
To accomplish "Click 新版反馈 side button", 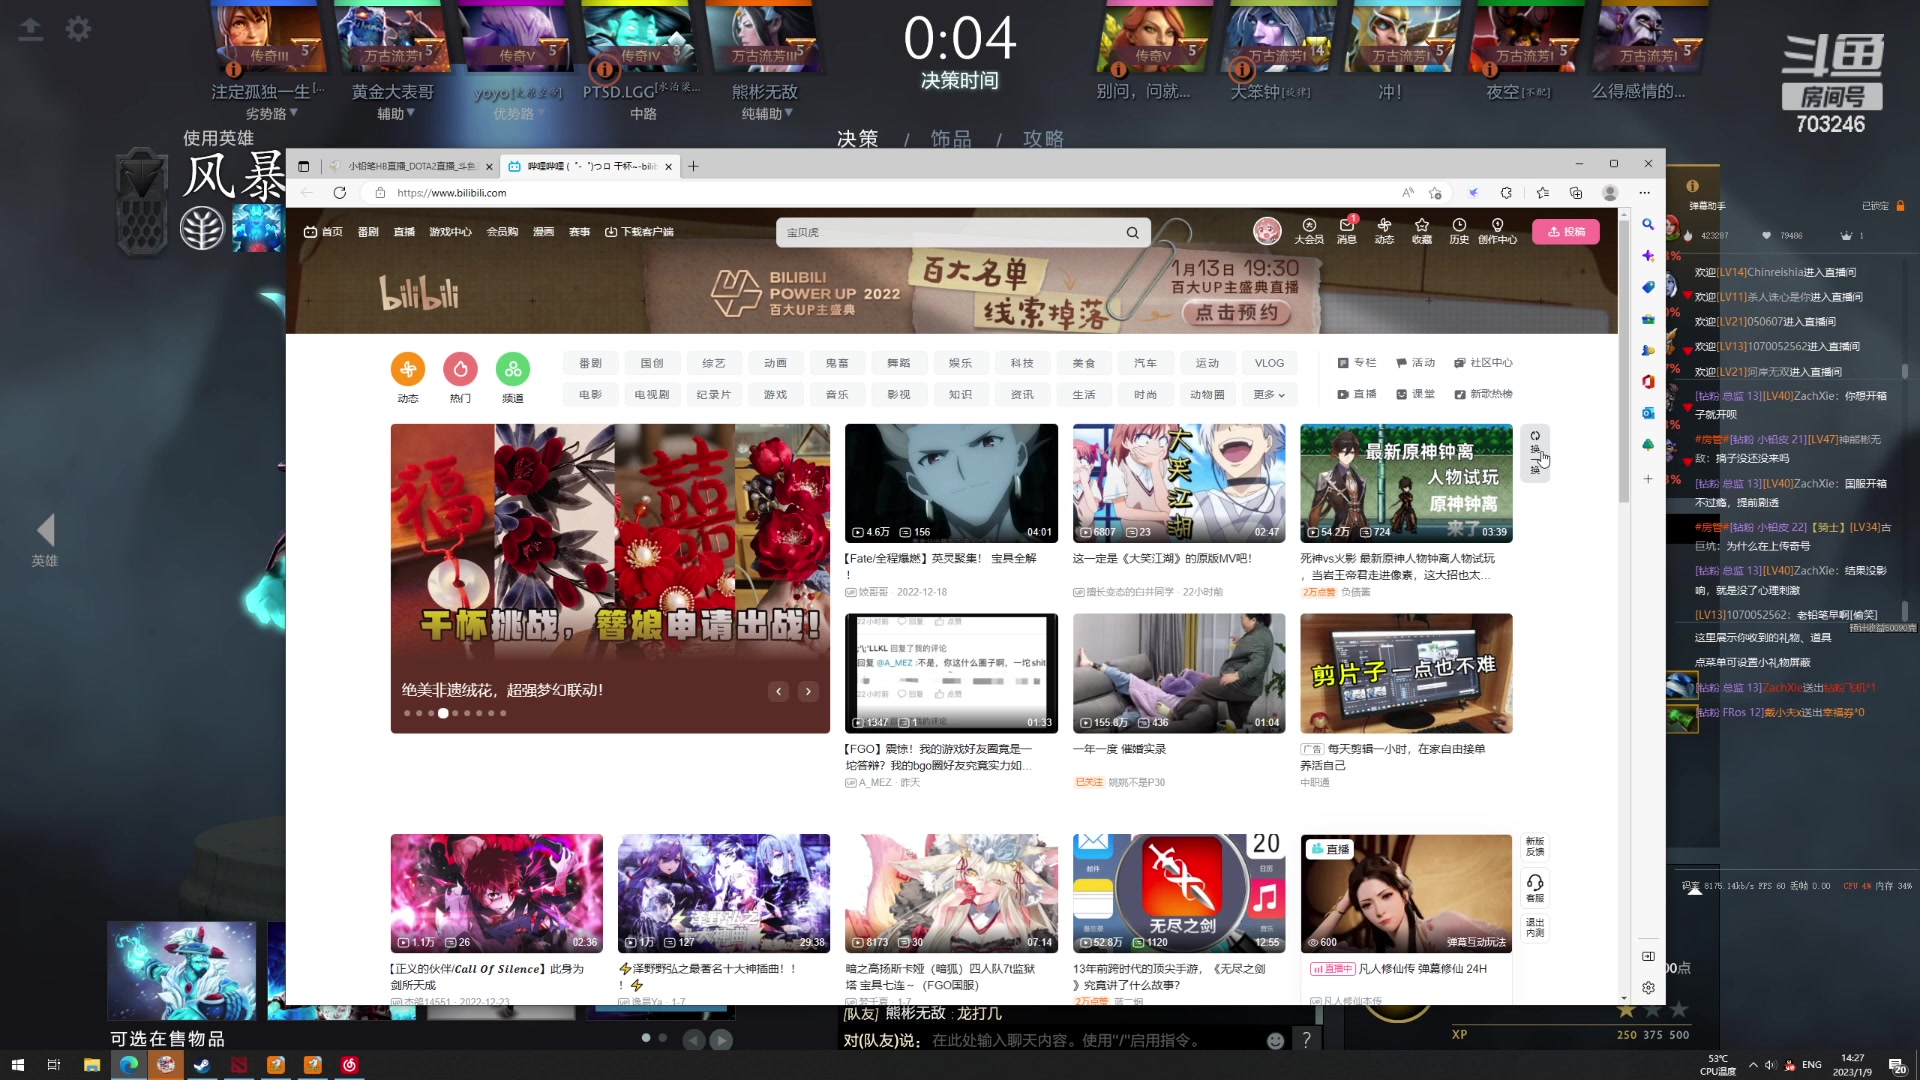I will 1535,846.
